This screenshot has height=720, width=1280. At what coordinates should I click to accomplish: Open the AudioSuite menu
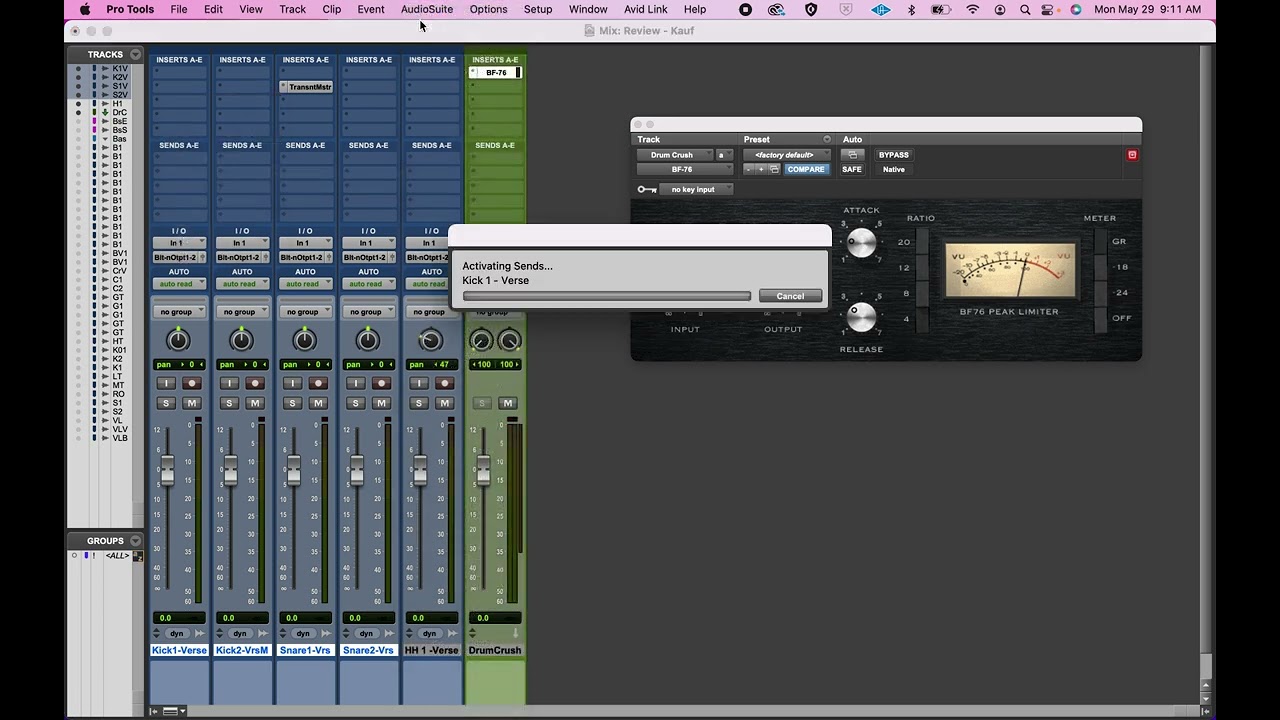427,9
